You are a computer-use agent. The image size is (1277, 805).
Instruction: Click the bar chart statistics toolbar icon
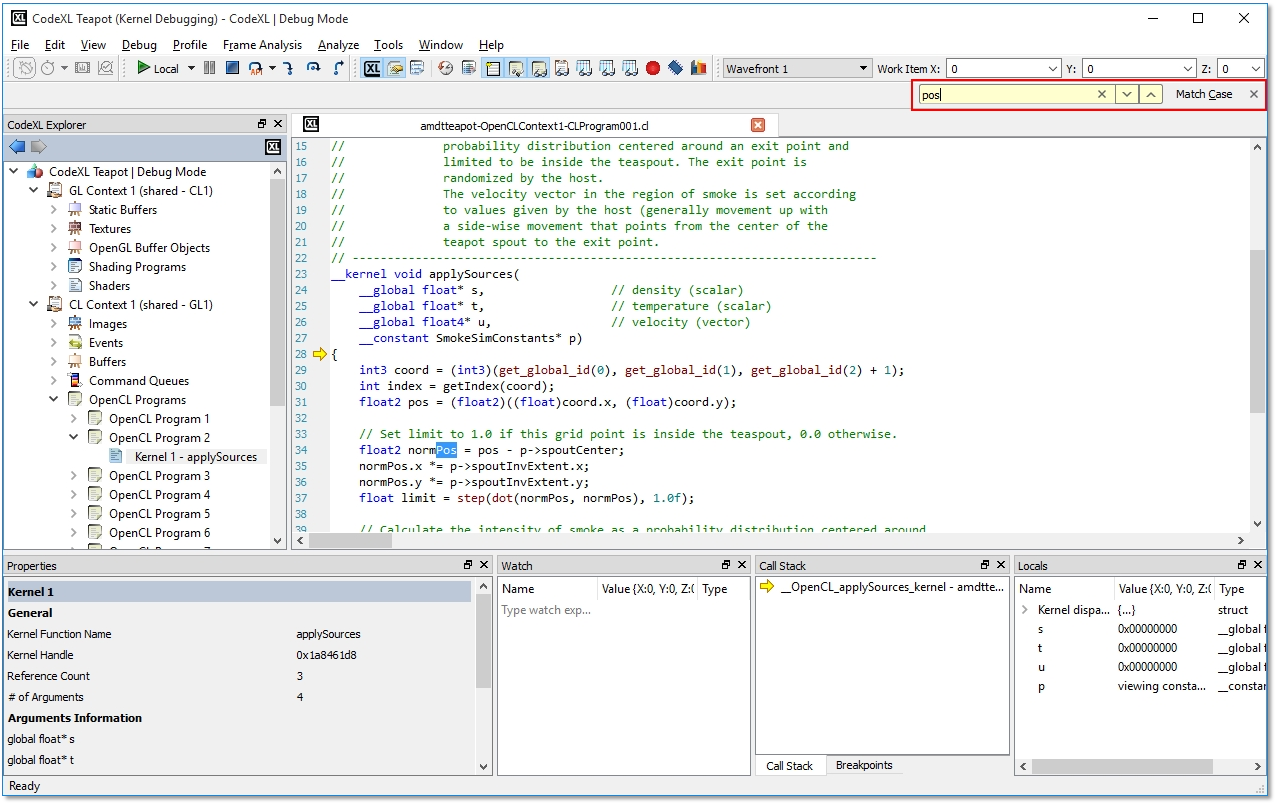pos(699,69)
